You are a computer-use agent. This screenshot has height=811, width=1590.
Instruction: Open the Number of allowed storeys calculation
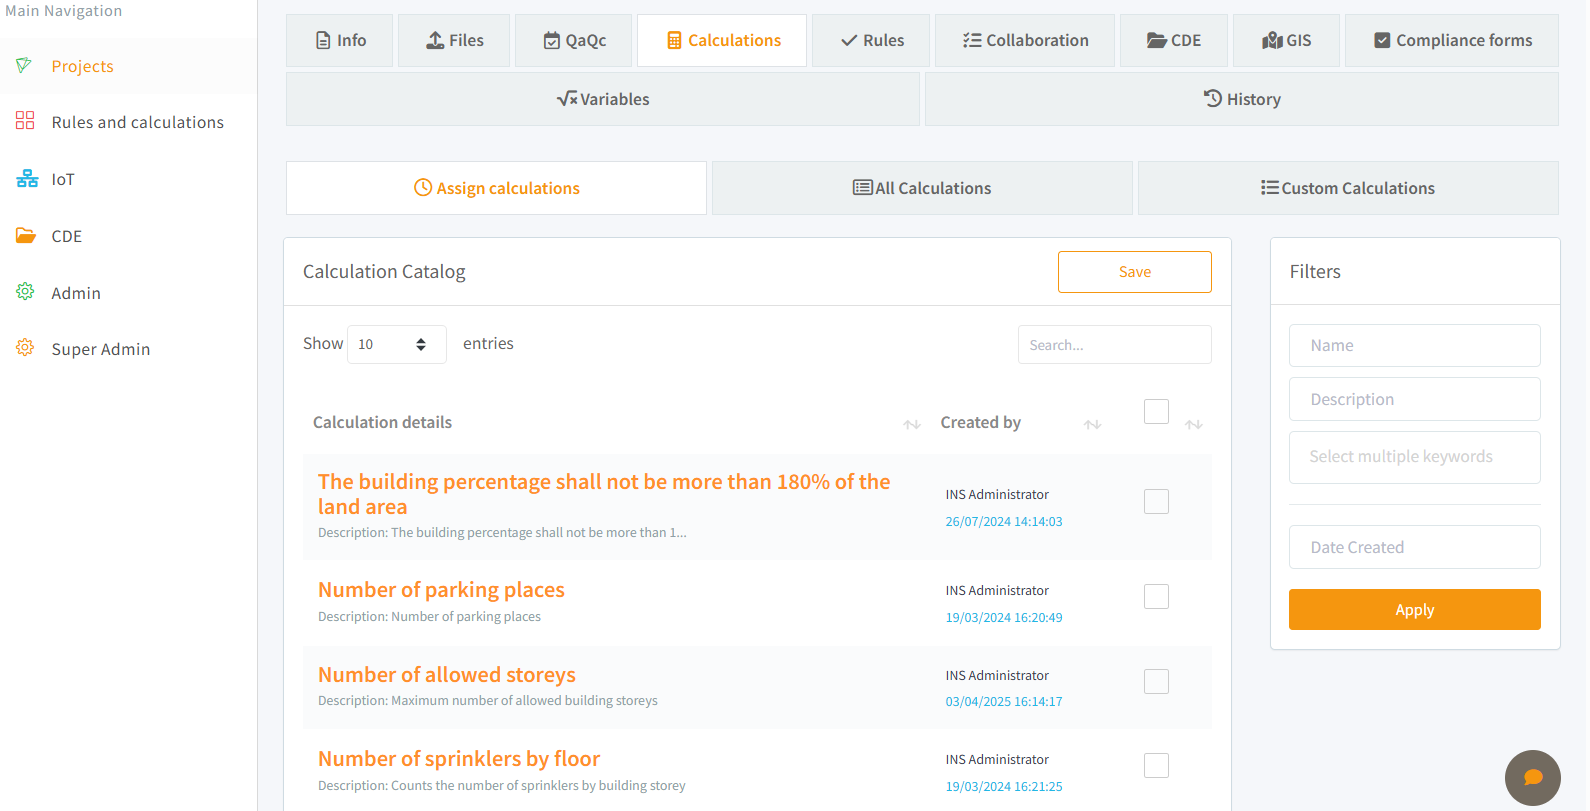pyautogui.click(x=447, y=675)
